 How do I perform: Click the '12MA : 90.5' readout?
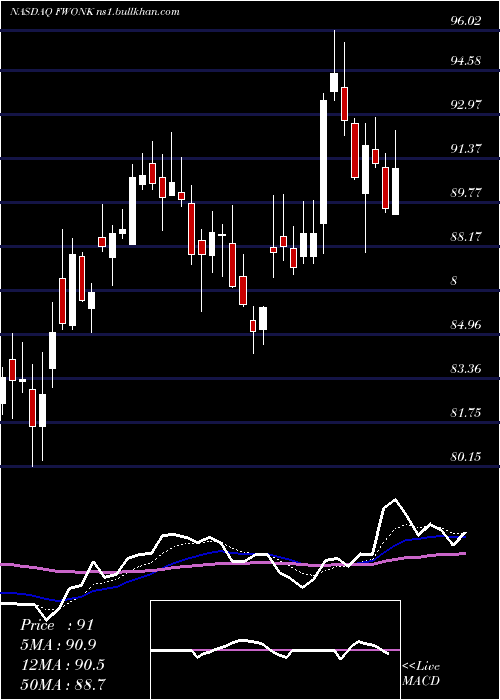click(62, 664)
